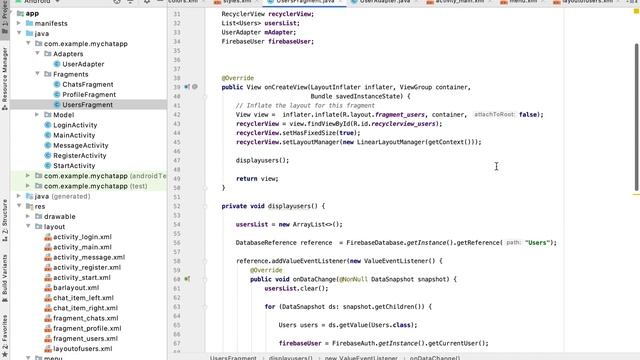
Task: Click the fragment_users.xml file icon
Action: tap(48, 338)
